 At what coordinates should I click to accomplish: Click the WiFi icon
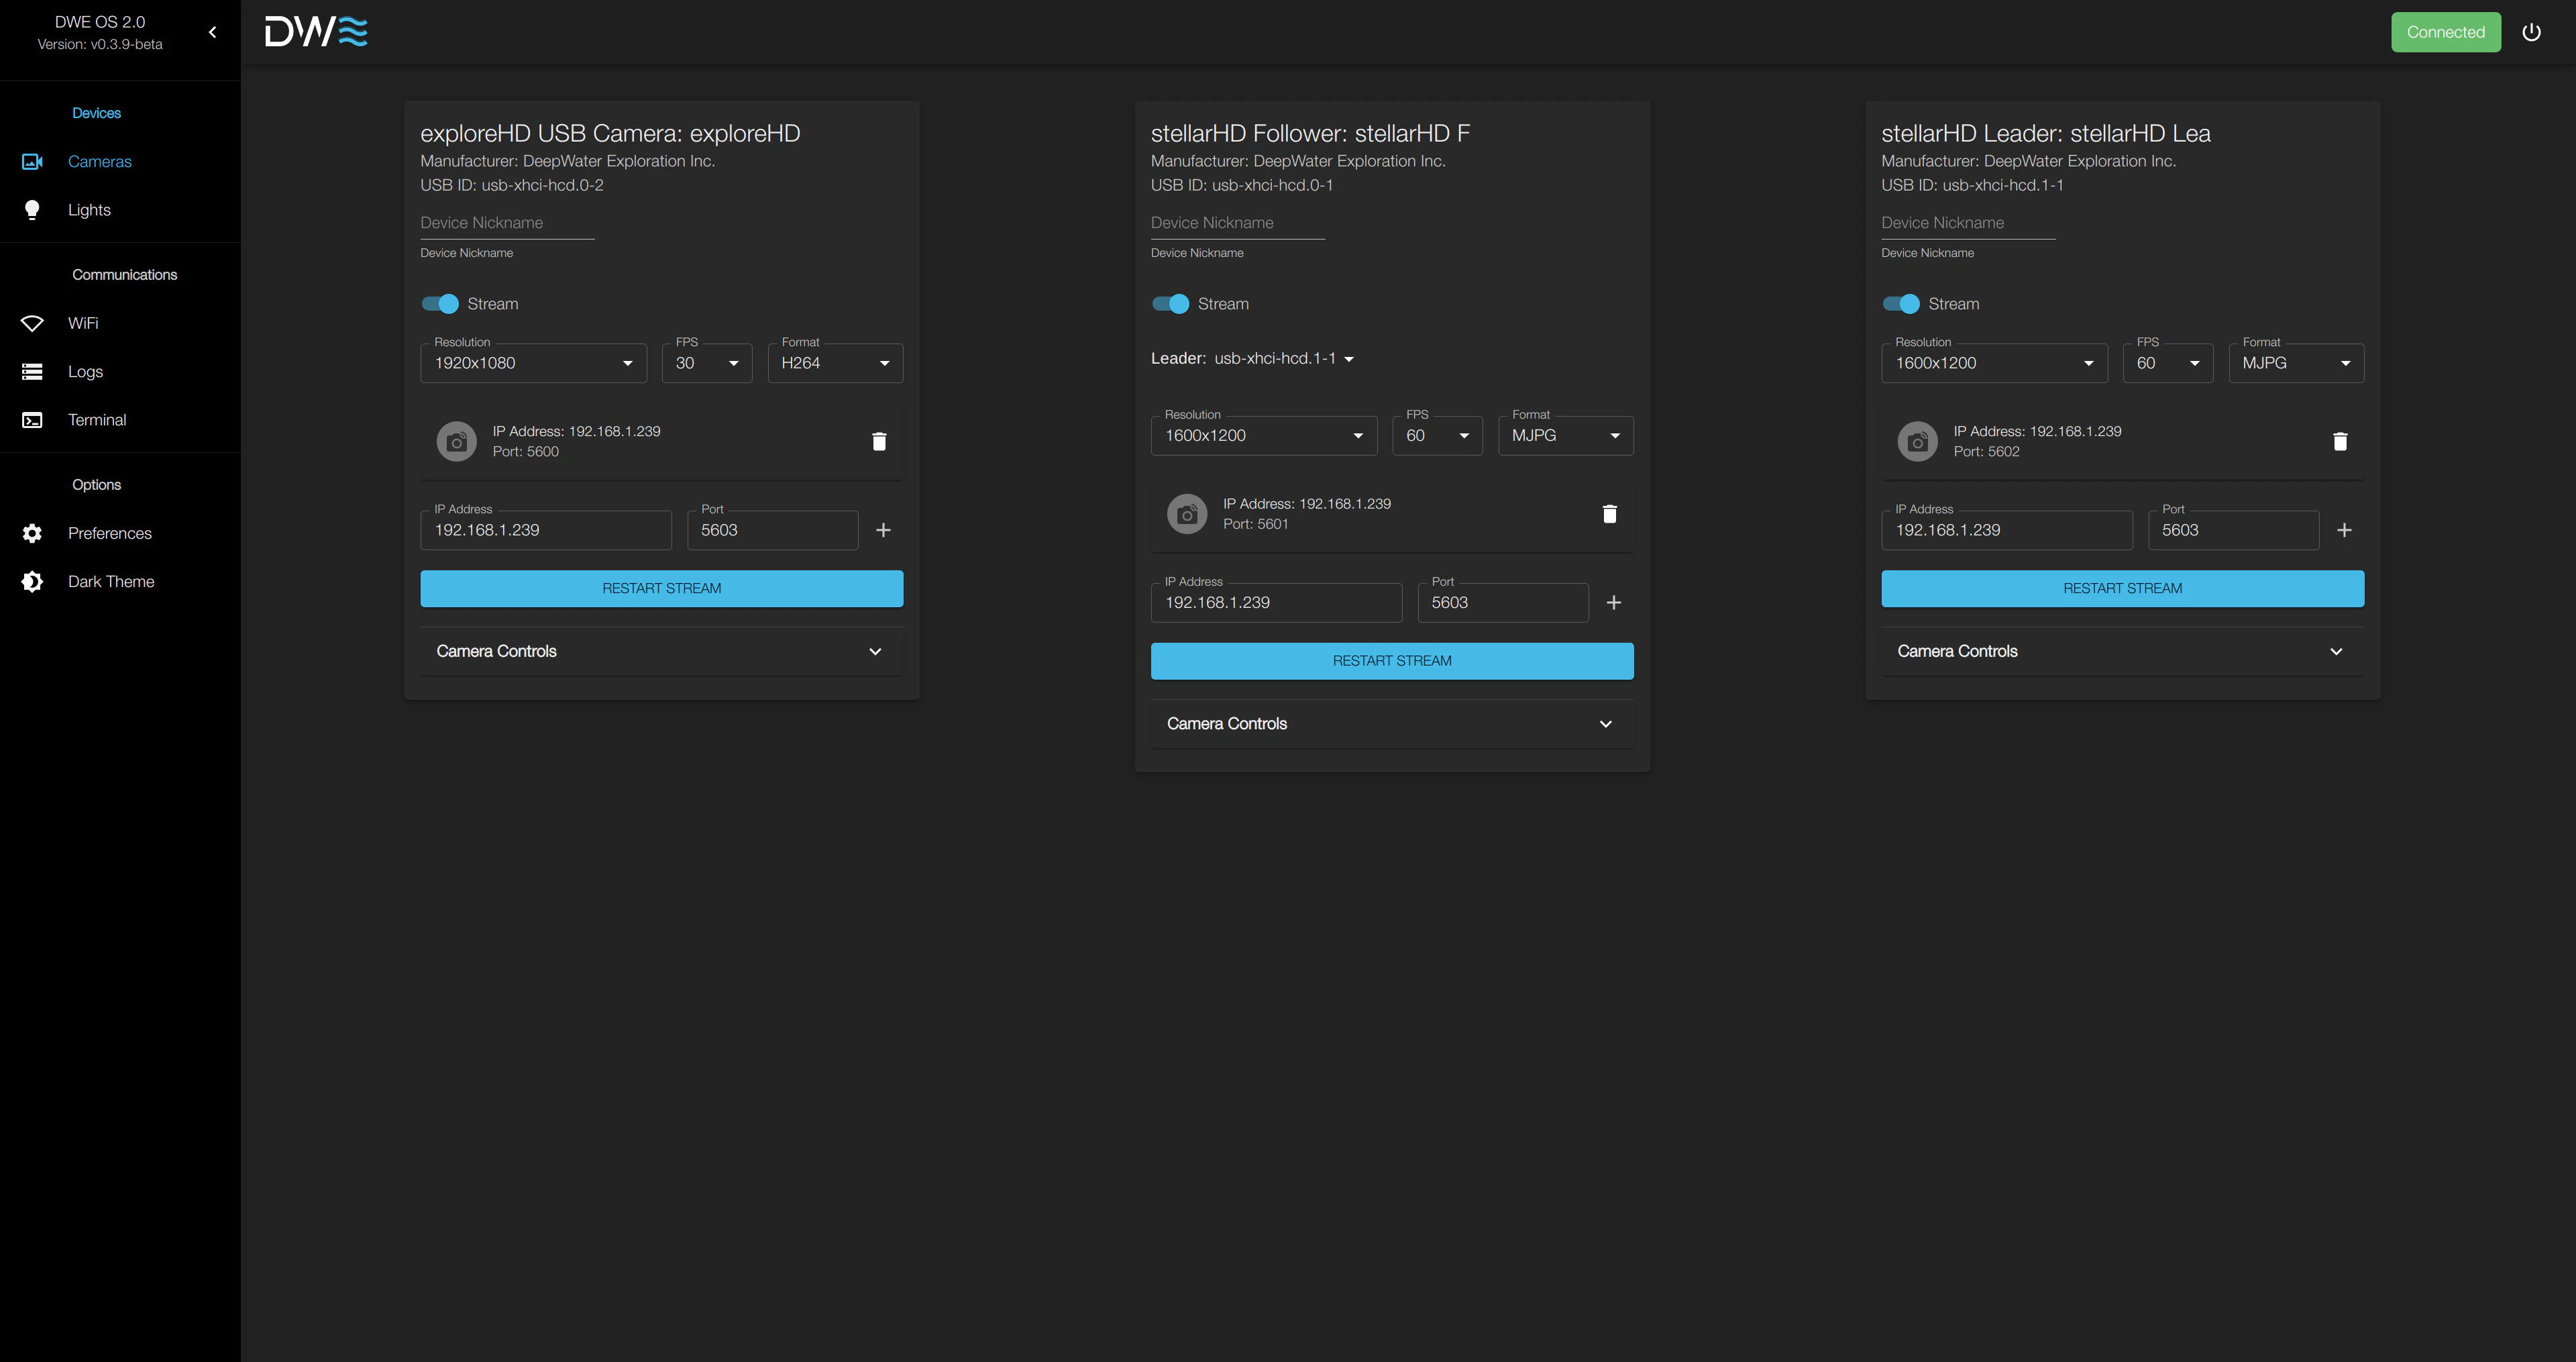point(32,323)
